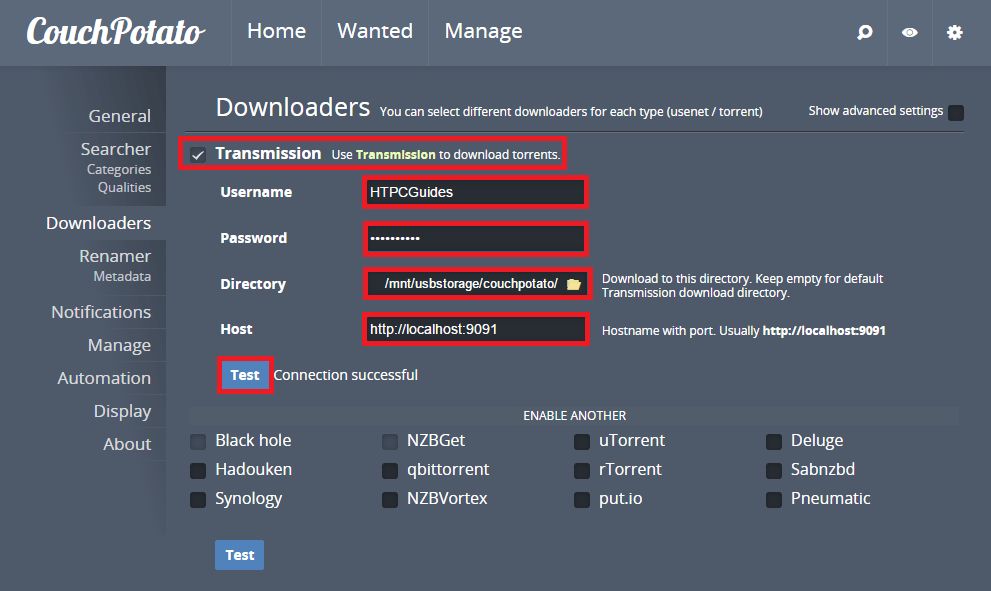
Task: Click the eye icon in header
Action: (x=909, y=33)
